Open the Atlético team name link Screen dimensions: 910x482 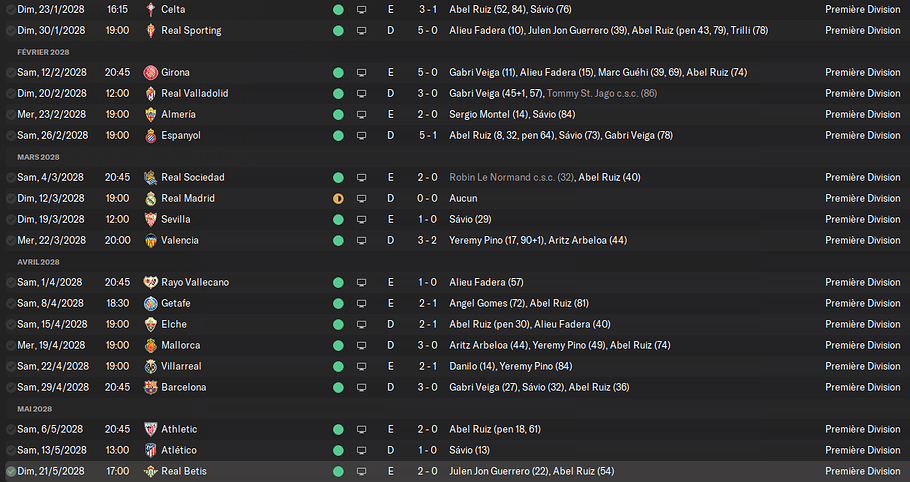[x=179, y=450]
